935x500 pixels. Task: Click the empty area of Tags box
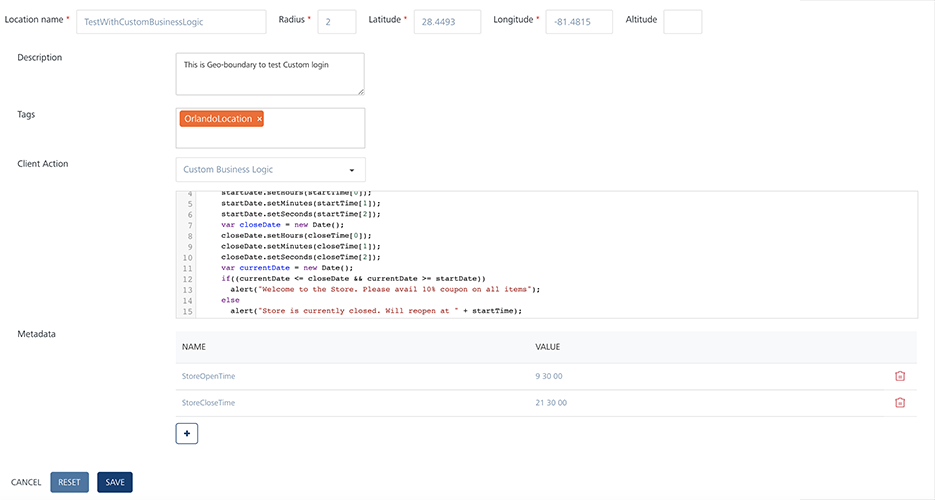pos(310,136)
